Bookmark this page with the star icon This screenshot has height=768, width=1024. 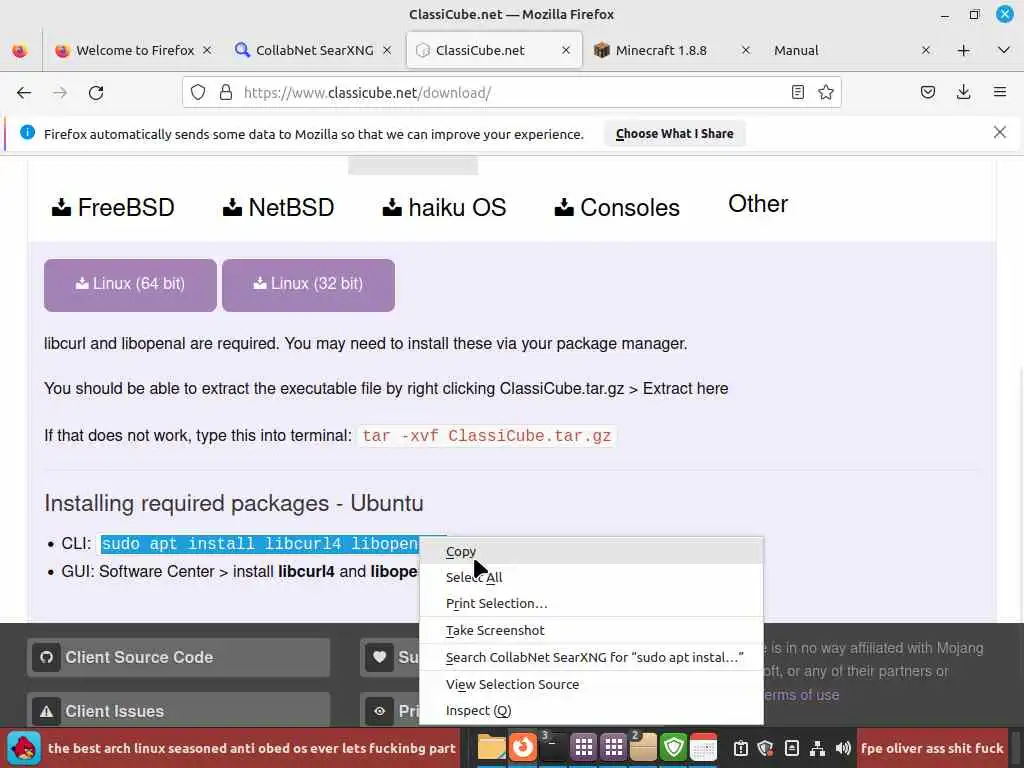(x=825, y=93)
